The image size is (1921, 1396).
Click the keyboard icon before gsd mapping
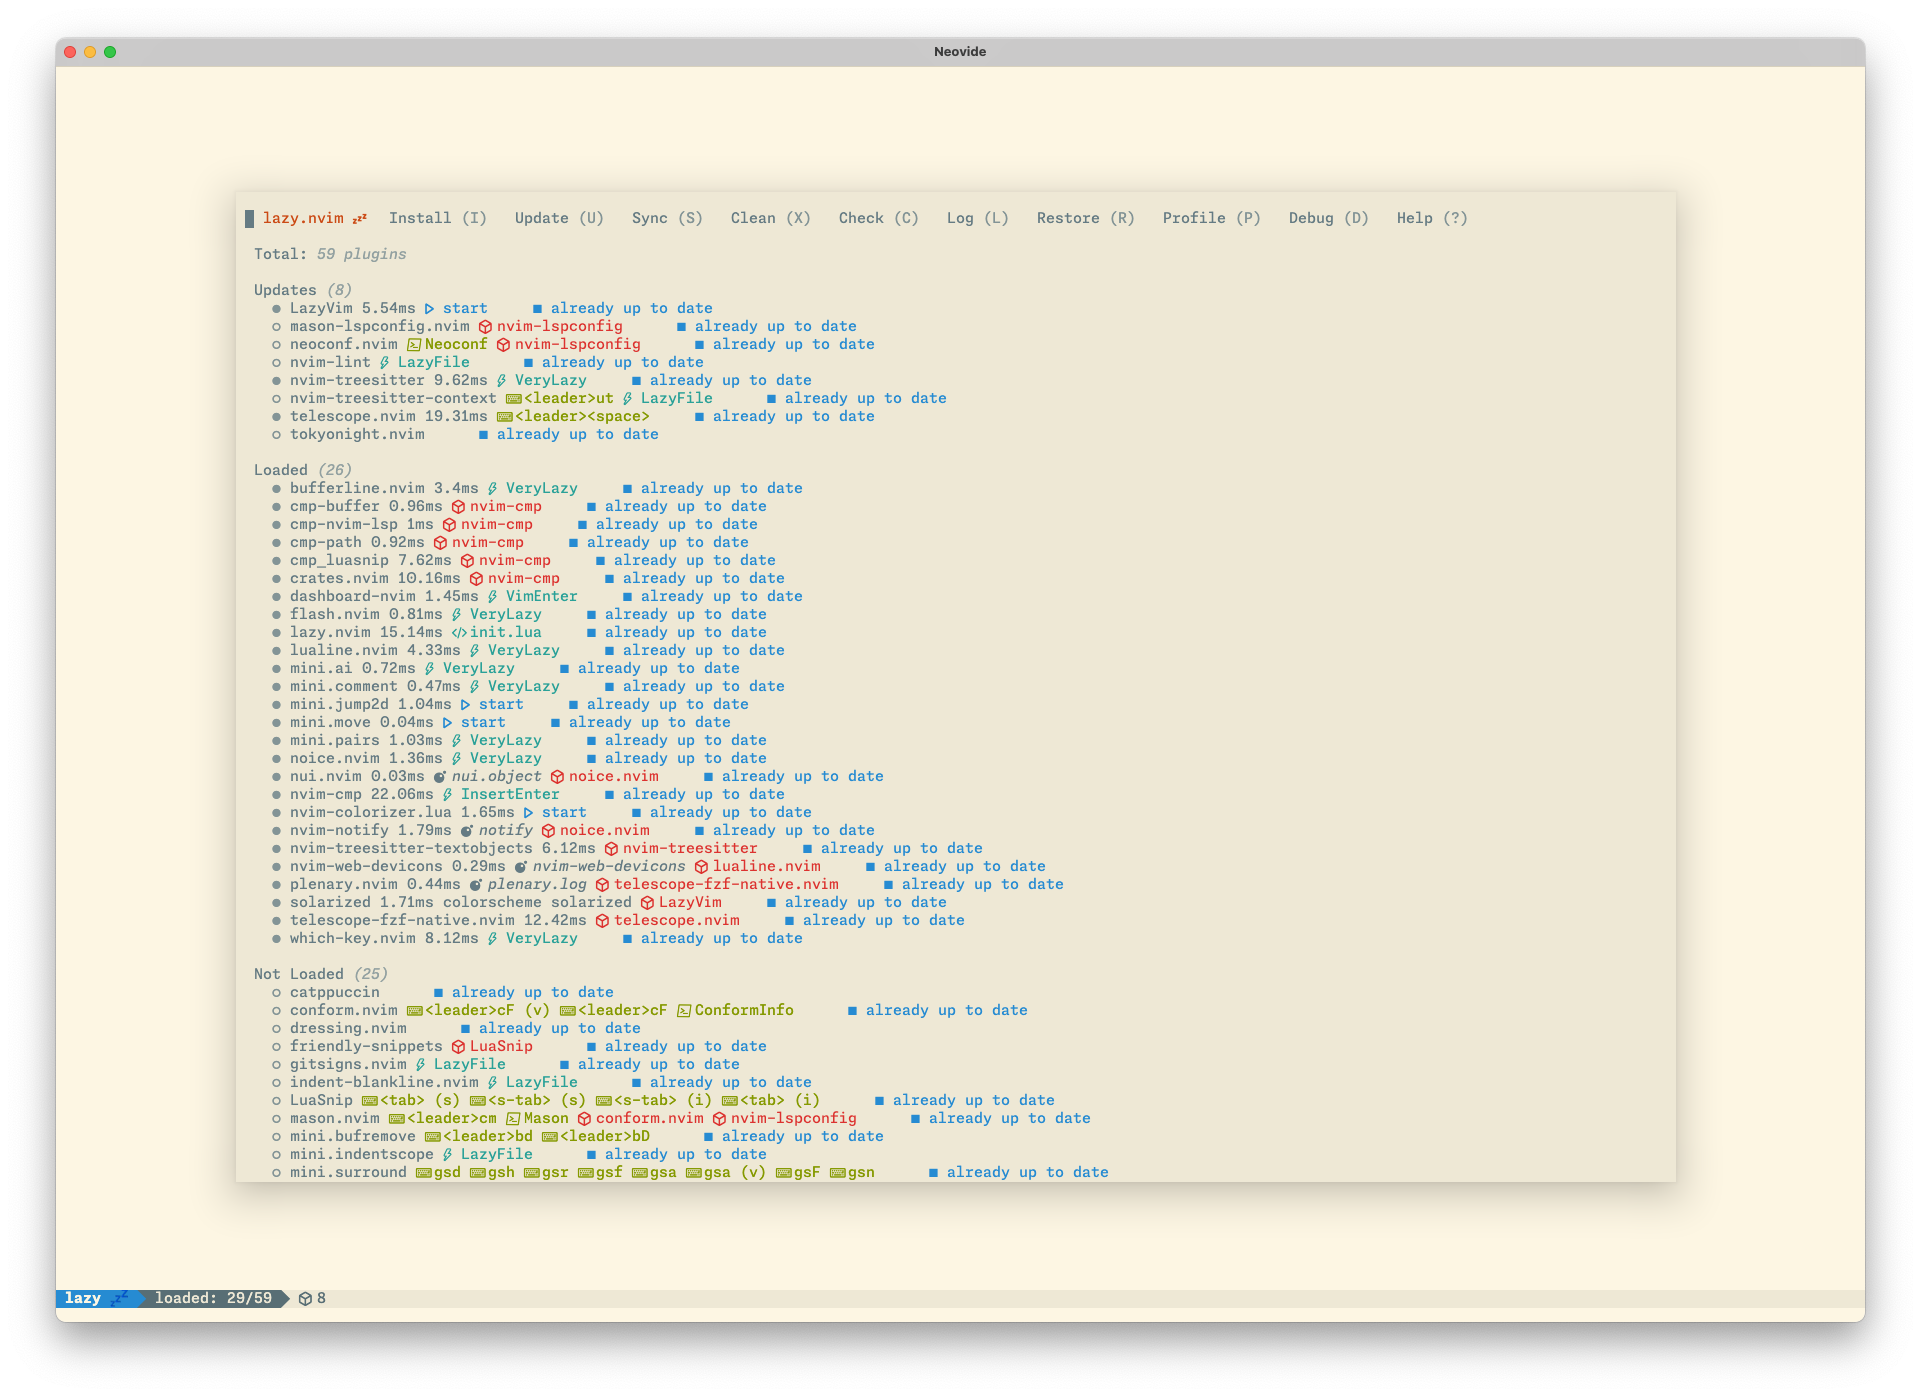point(423,1173)
